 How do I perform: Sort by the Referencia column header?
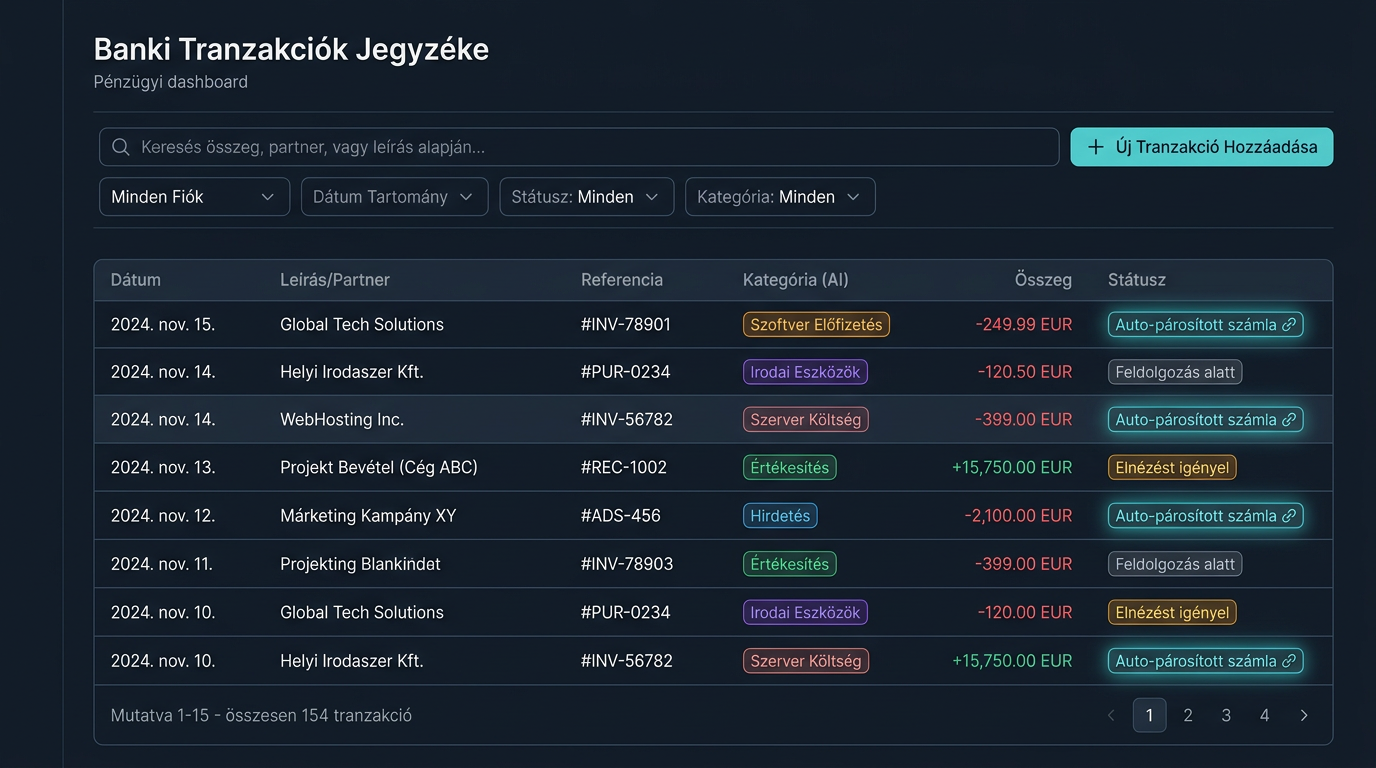(622, 280)
